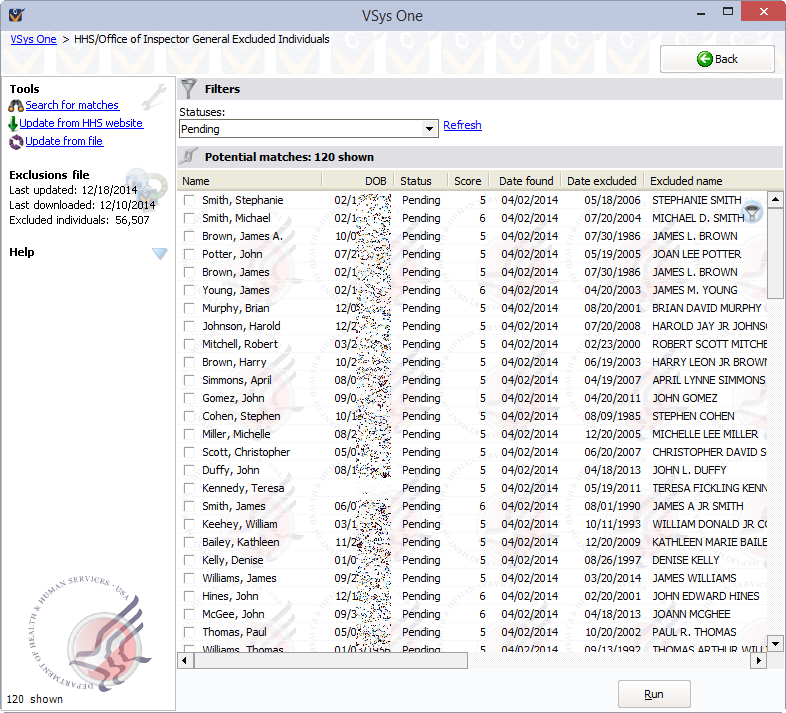Select the McGee, John row name

click(x=233, y=615)
